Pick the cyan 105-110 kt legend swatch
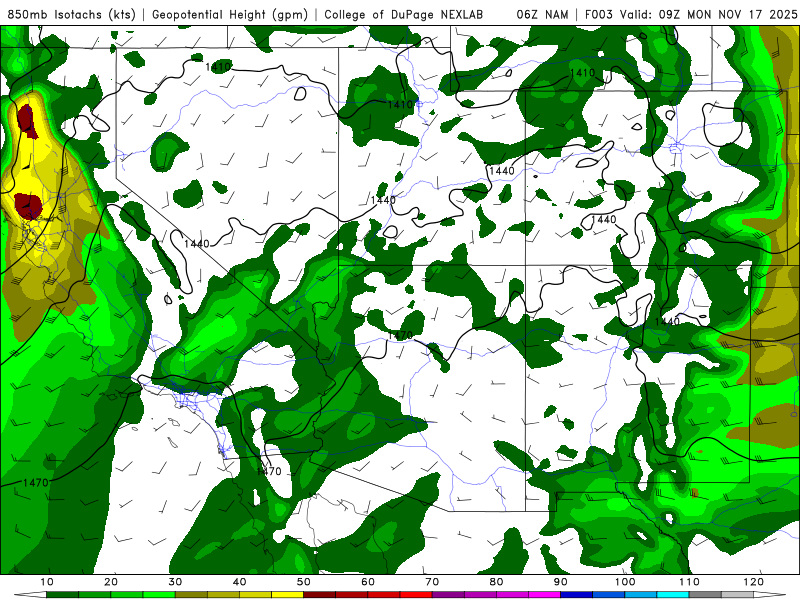800x600 pixels. pos(673,594)
